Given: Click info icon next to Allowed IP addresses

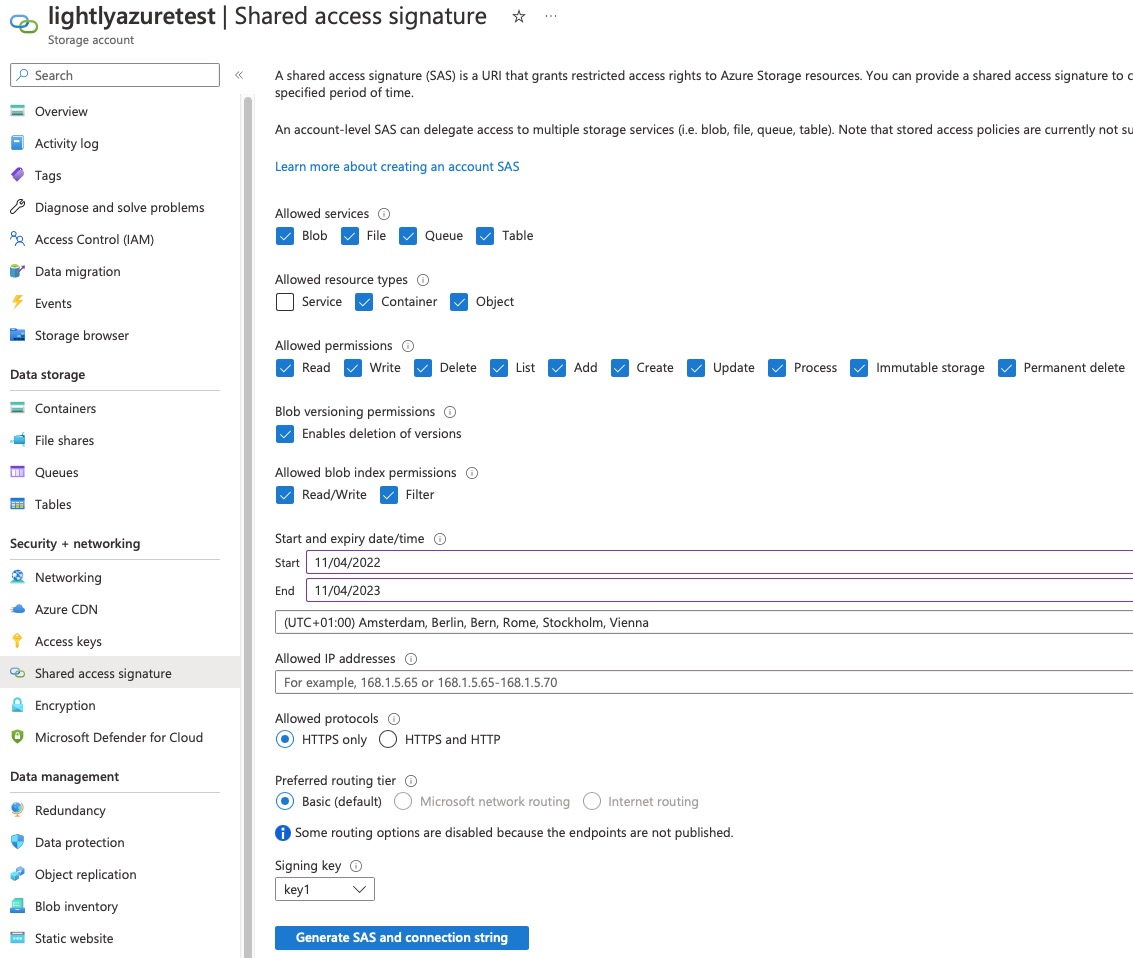Looking at the screenshot, I should coord(411,659).
